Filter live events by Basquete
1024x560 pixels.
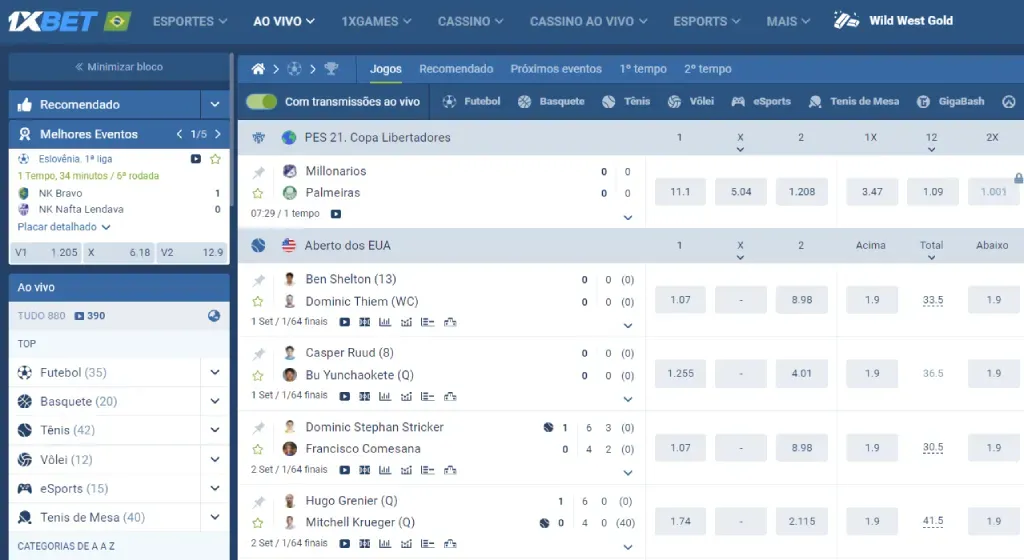(x=551, y=101)
